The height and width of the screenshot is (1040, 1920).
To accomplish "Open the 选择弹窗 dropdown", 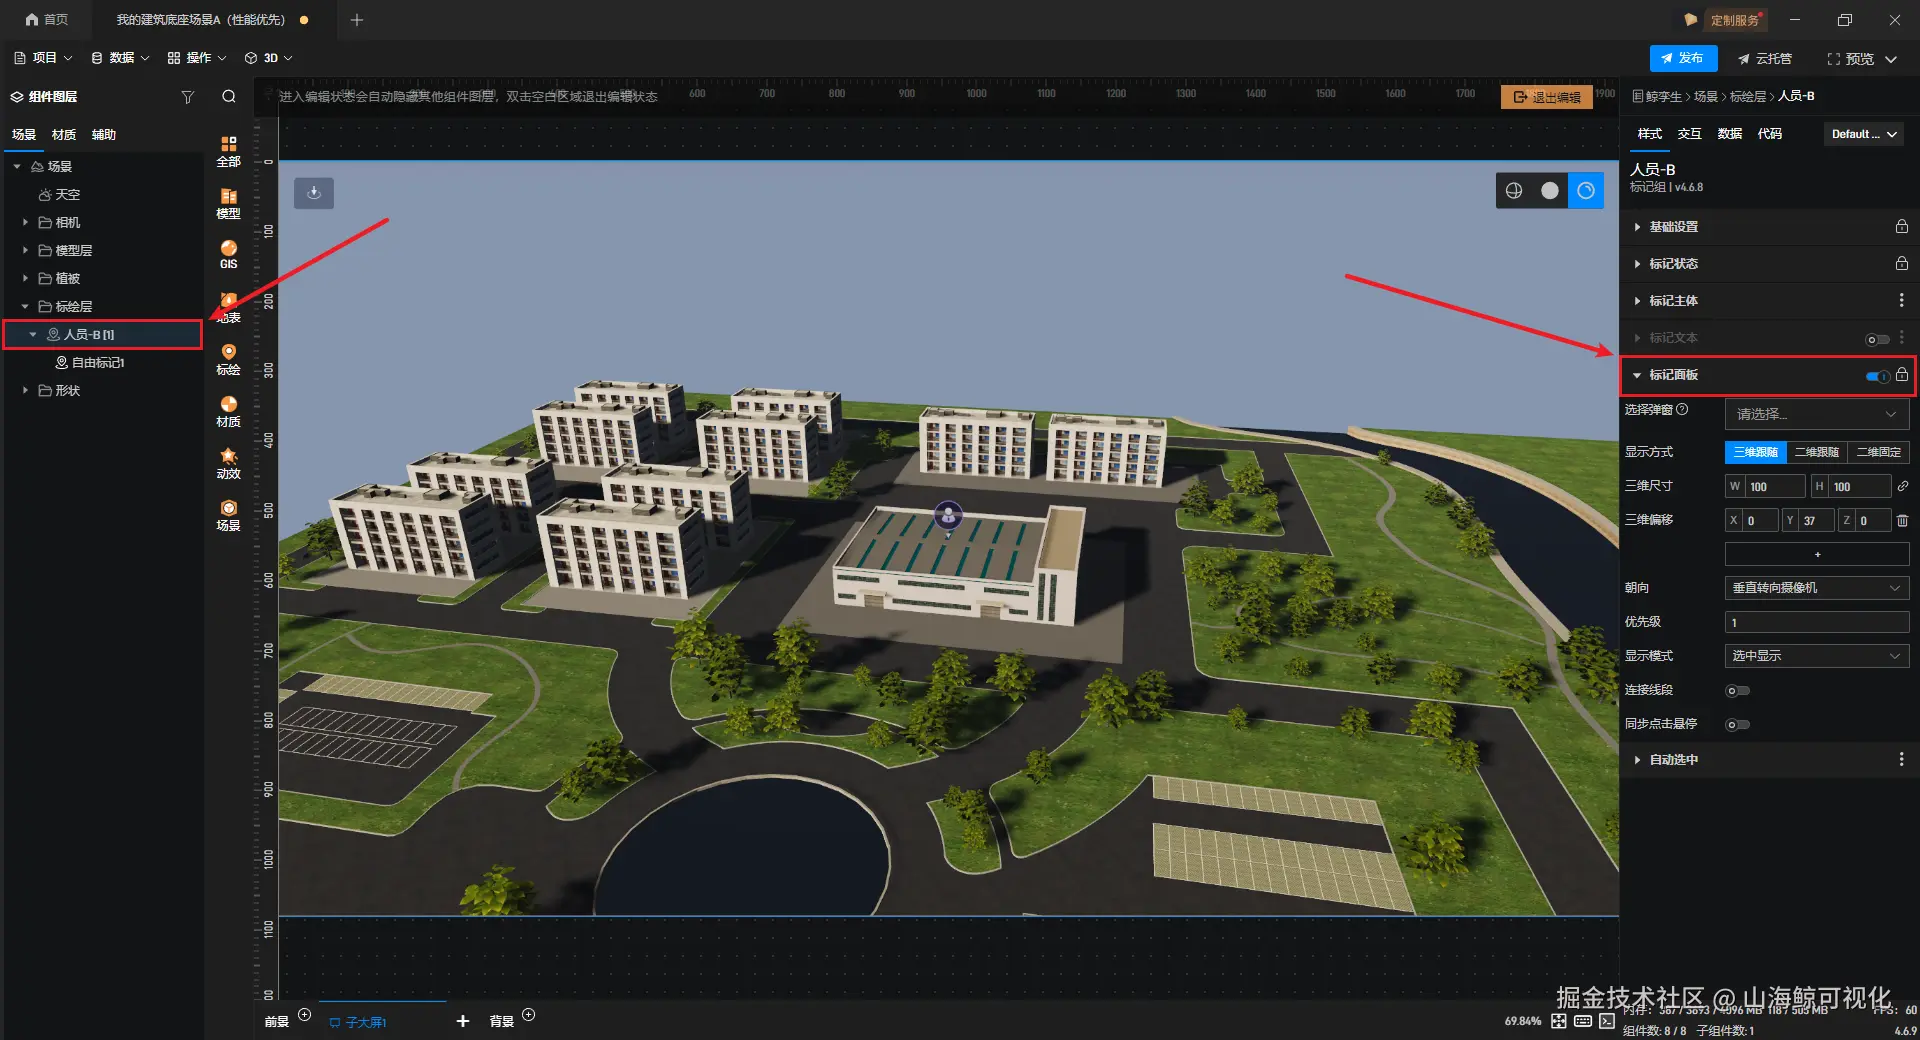I will (1817, 414).
